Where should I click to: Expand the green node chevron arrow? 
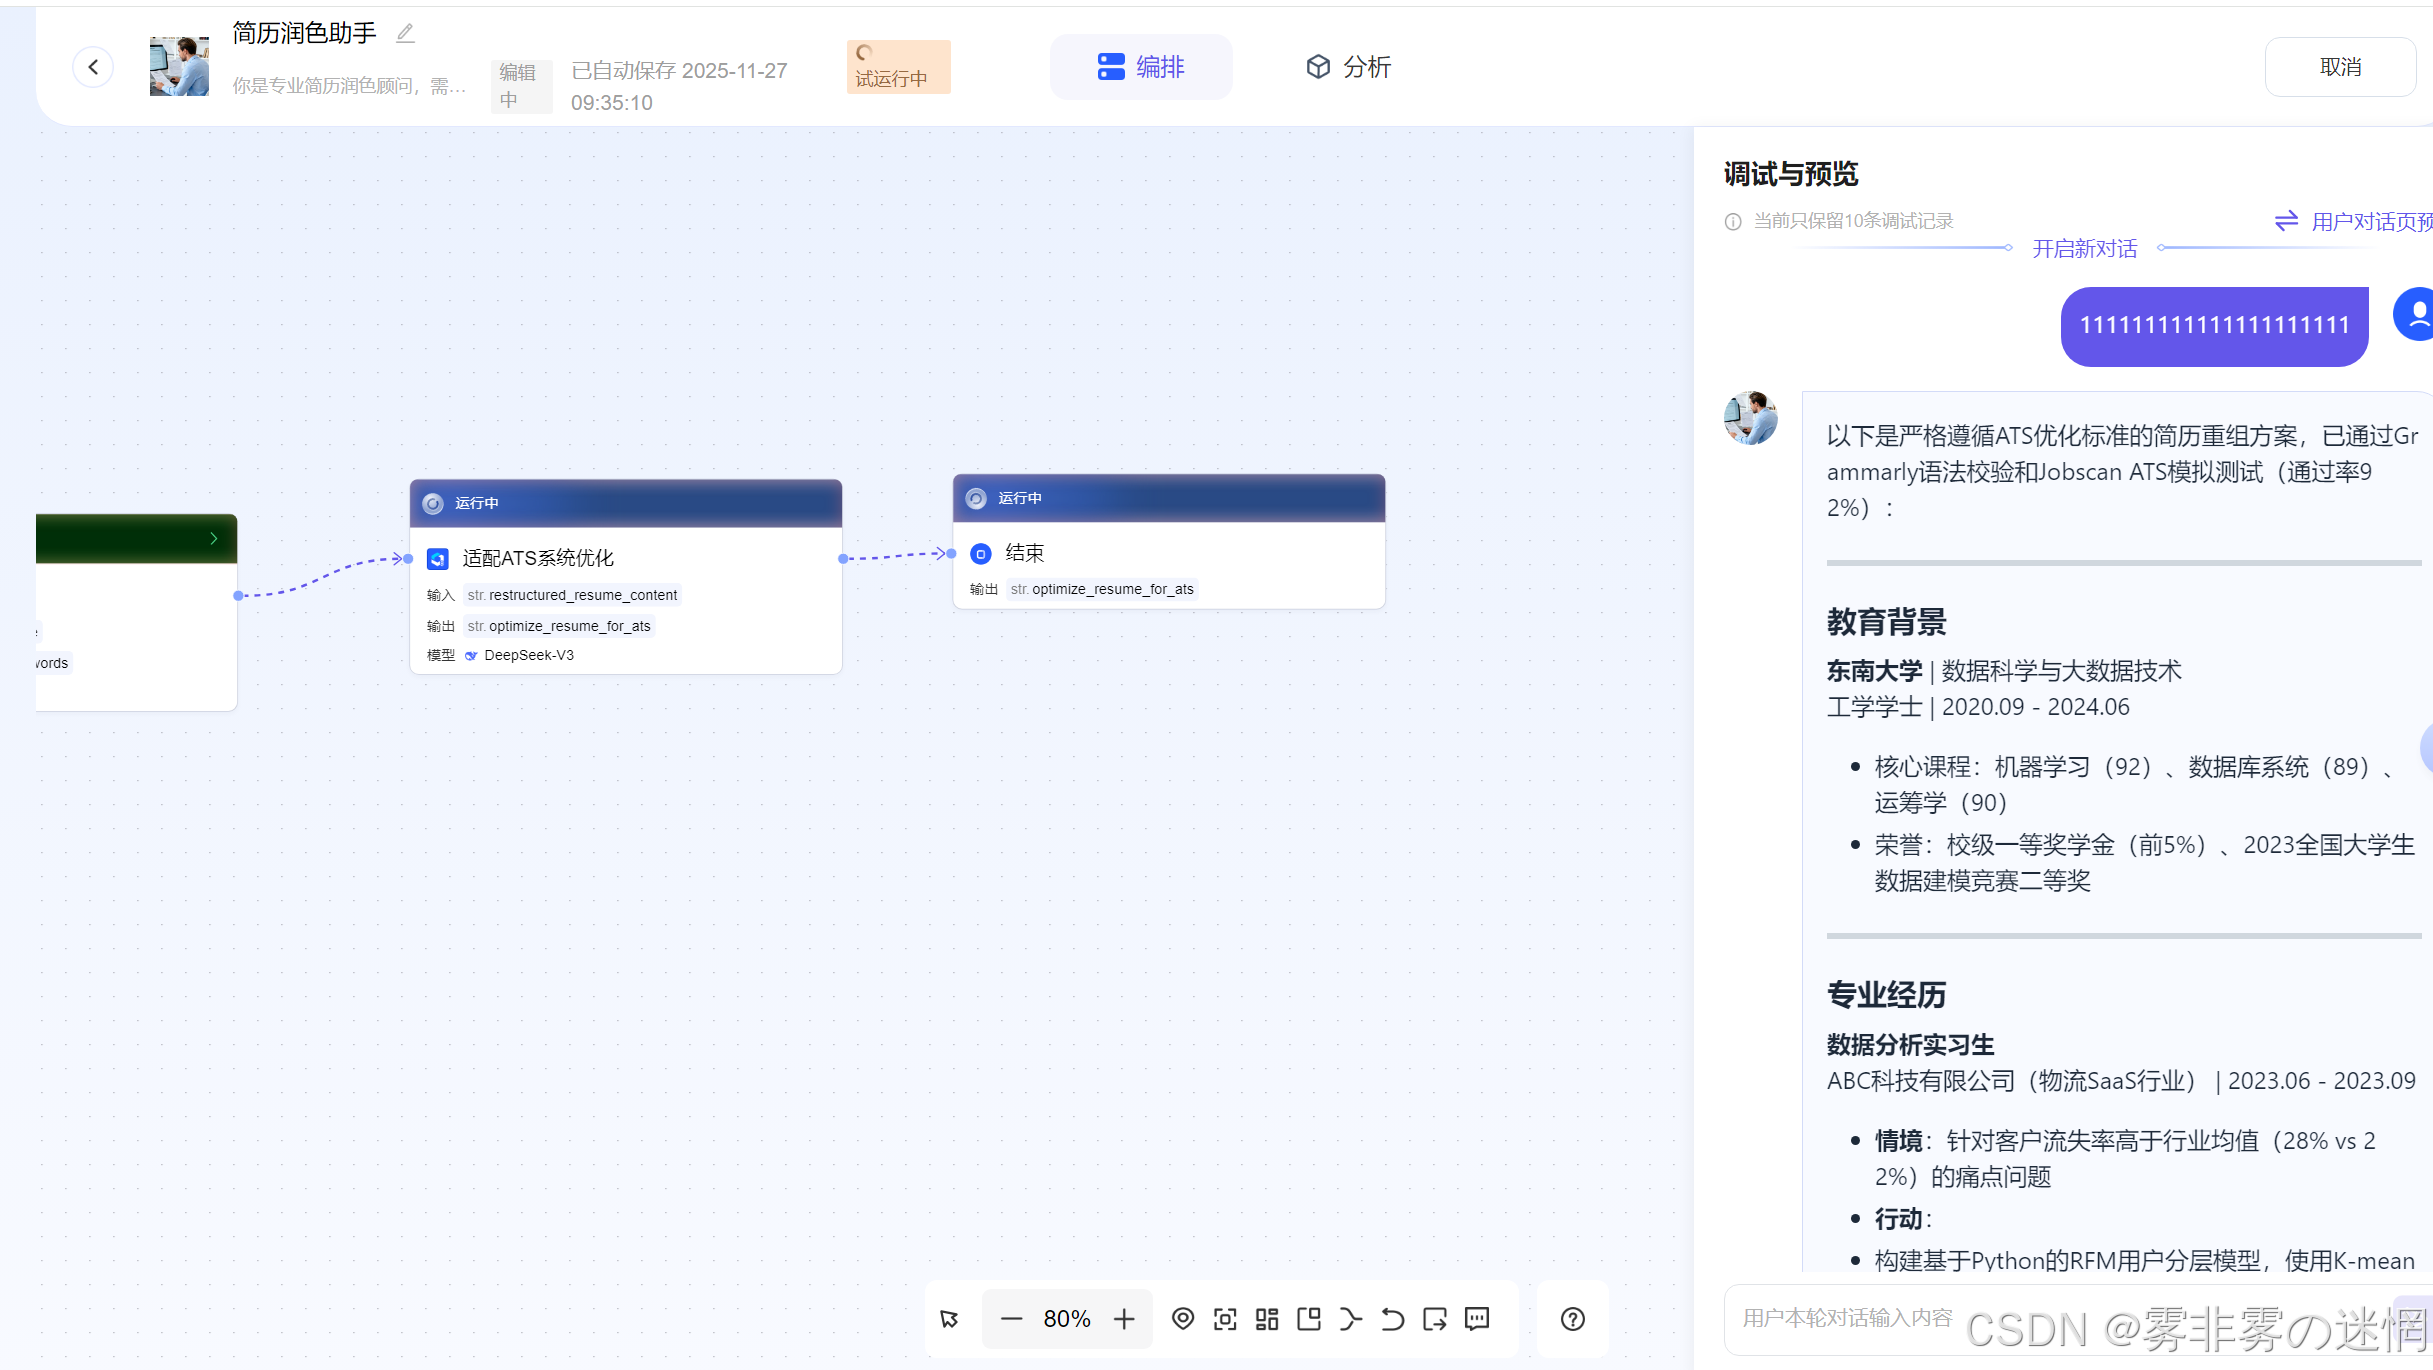(213, 538)
